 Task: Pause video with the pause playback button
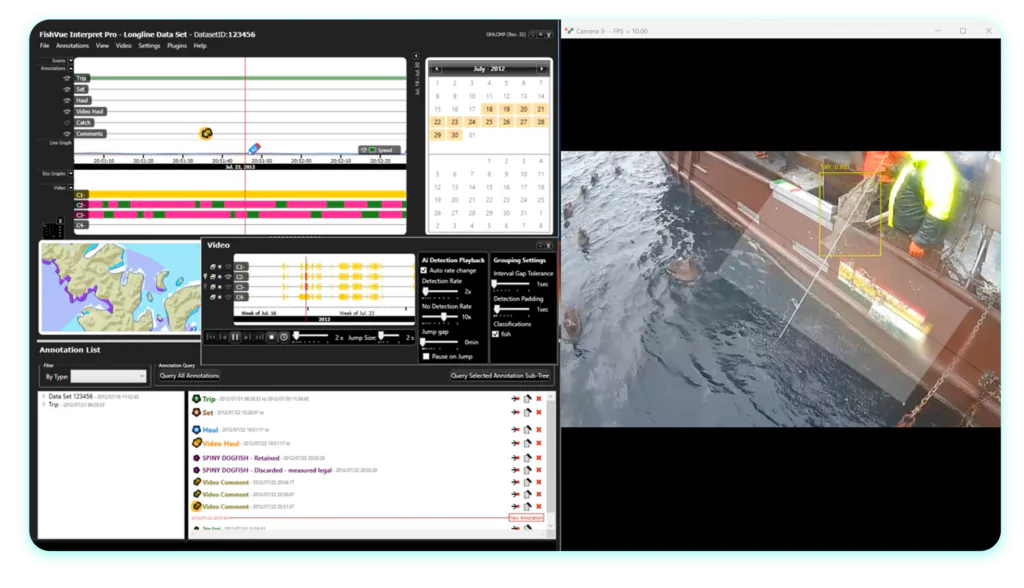235,338
